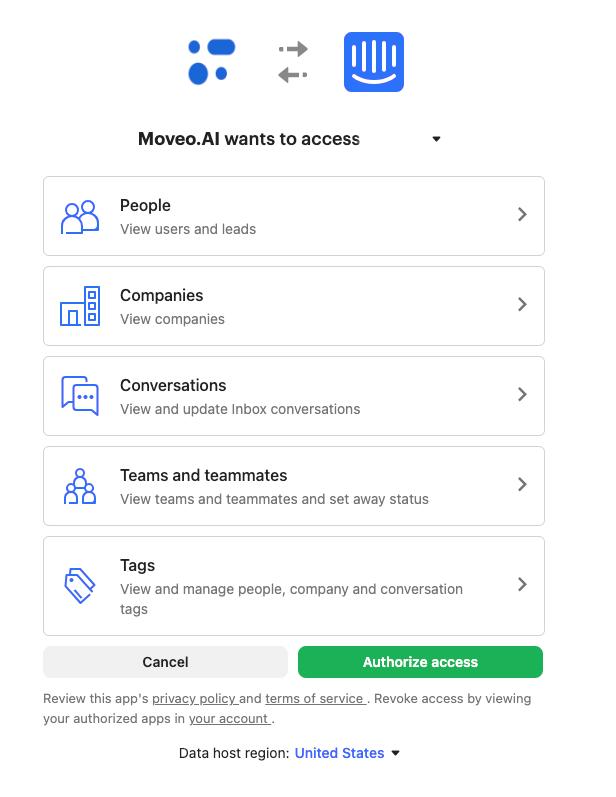This screenshot has width=616, height=797.
Task: Expand the Conversations permission chevron
Action: tap(522, 395)
